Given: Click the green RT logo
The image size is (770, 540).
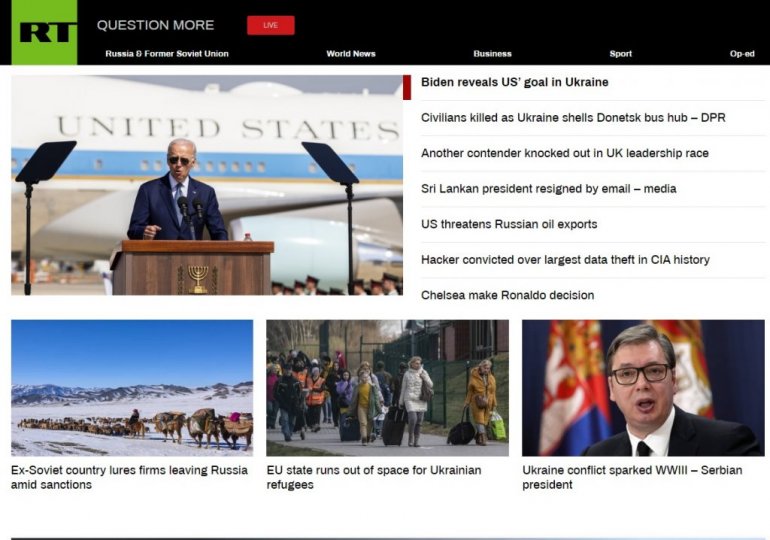Looking at the screenshot, I should 44,32.
